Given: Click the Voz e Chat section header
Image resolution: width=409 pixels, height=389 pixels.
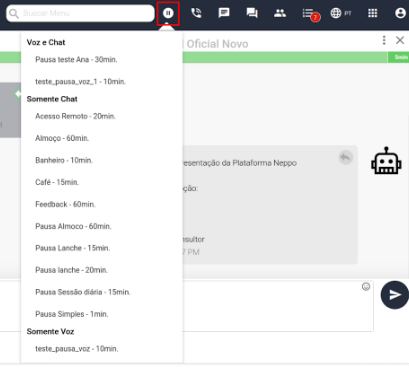Looking at the screenshot, I should click(46, 42).
